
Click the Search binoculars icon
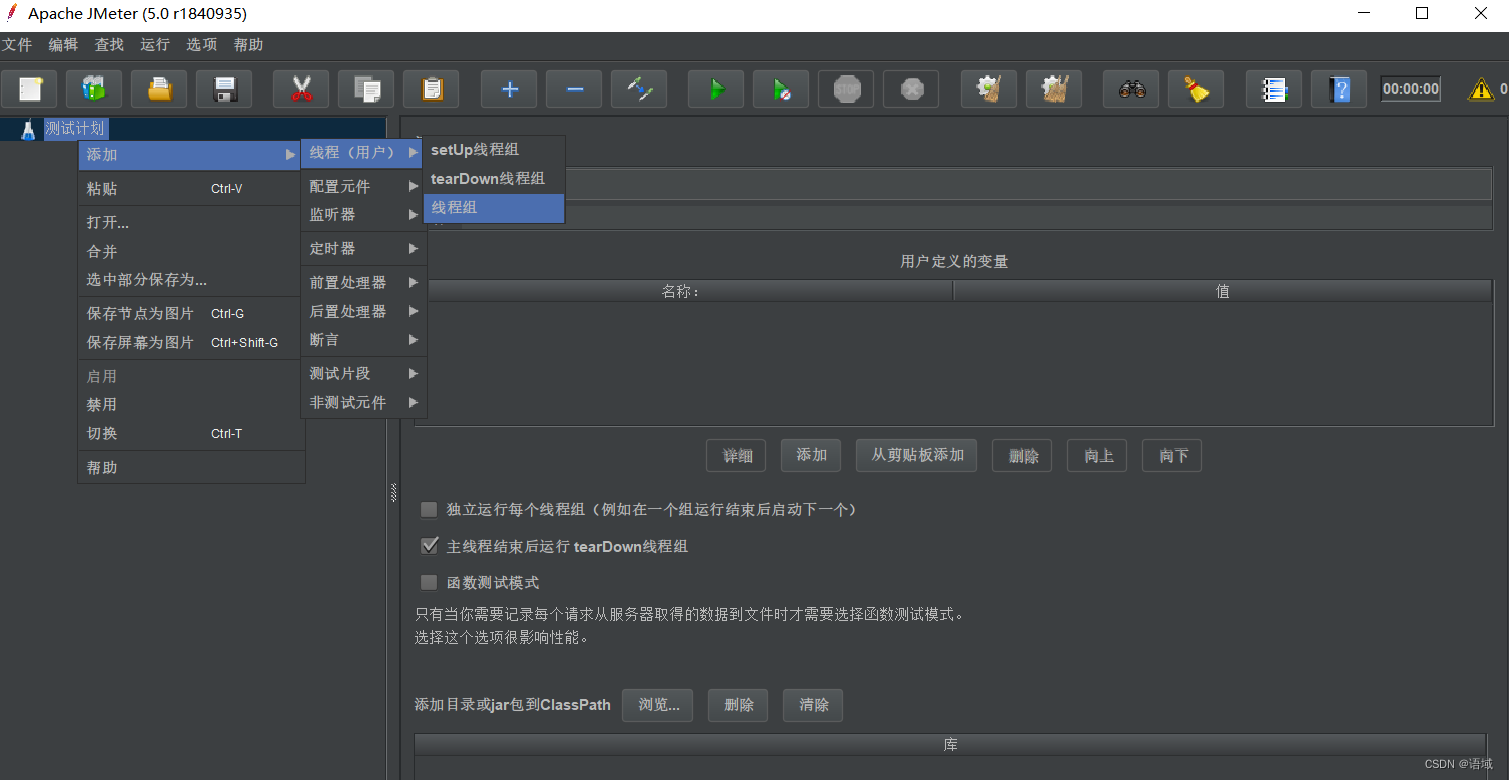1131,89
